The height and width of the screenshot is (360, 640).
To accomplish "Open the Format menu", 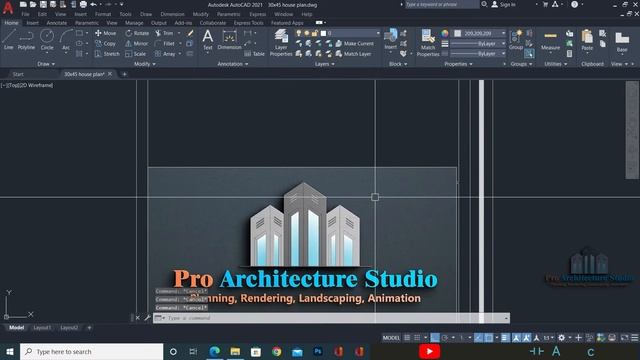I will [102, 14].
